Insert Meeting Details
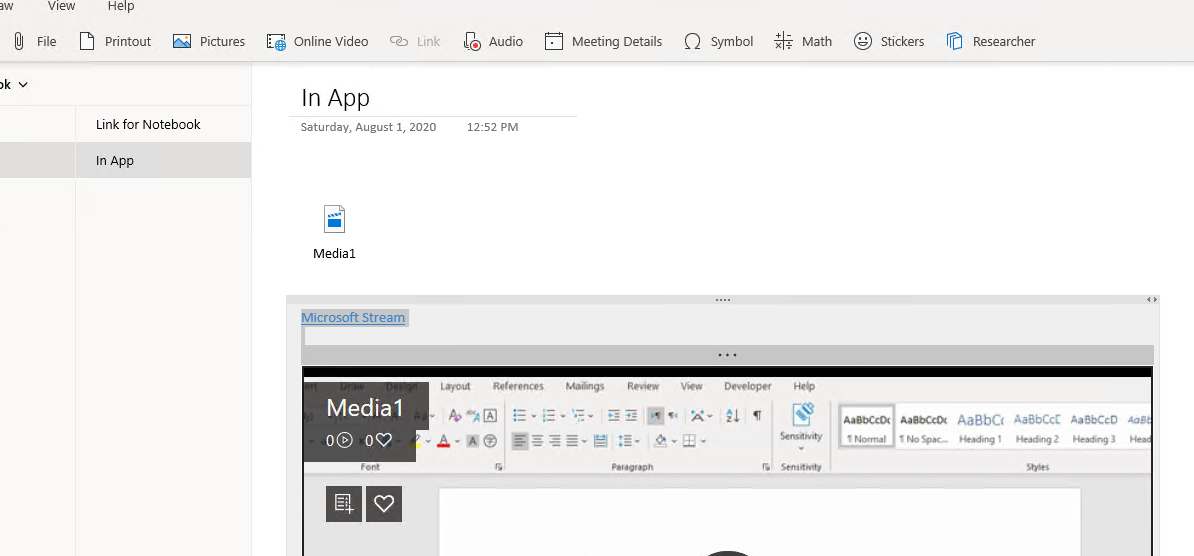This screenshot has width=1194, height=556. (x=603, y=41)
